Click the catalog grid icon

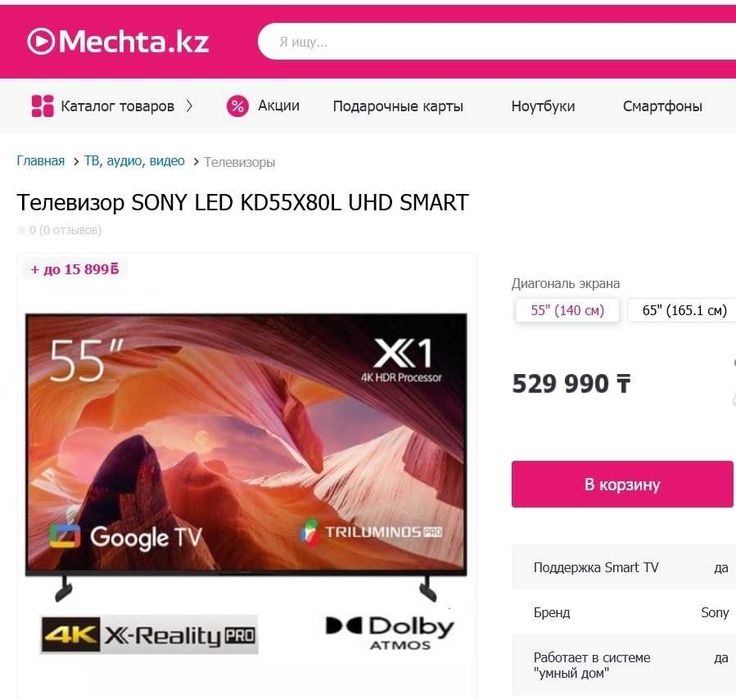point(42,106)
